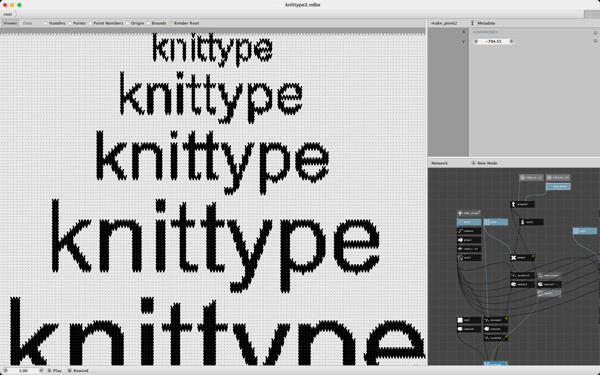Increase the frame number stepper

[x=41, y=370]
